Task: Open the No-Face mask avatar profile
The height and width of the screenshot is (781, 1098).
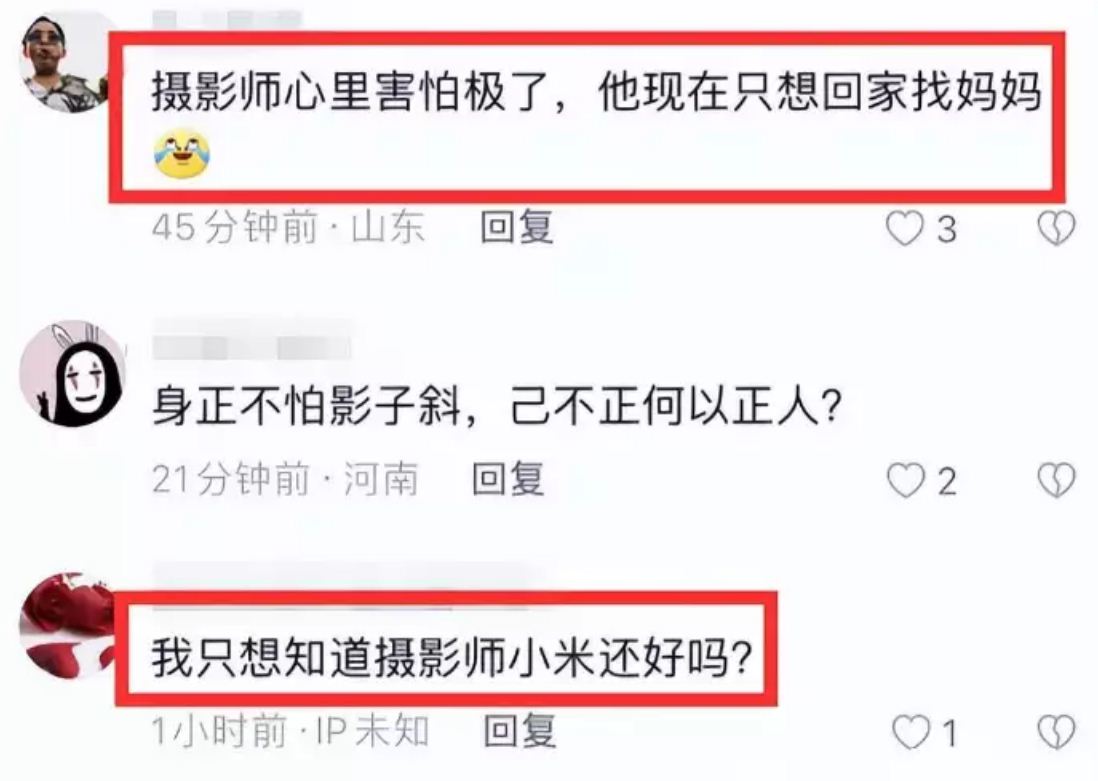Action: tap(73, 374)
